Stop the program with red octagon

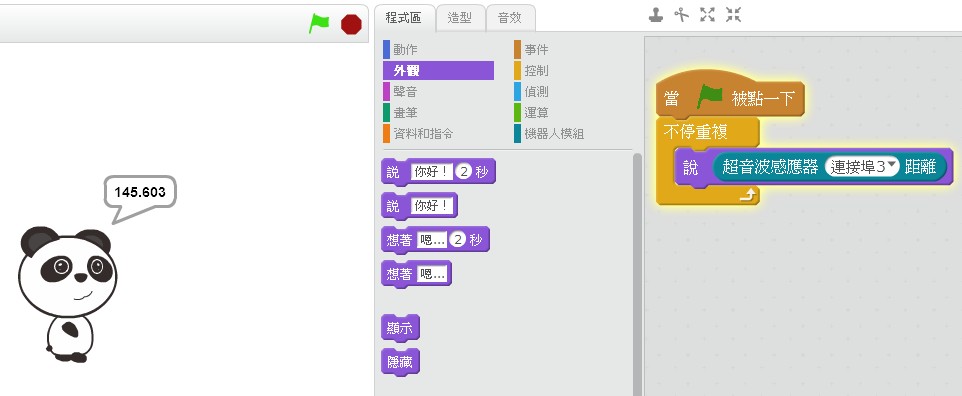(x=351, y=25)
